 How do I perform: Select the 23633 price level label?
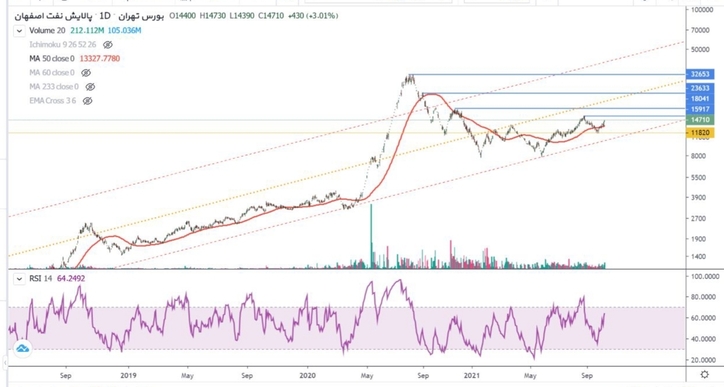(x=700, y=88)
